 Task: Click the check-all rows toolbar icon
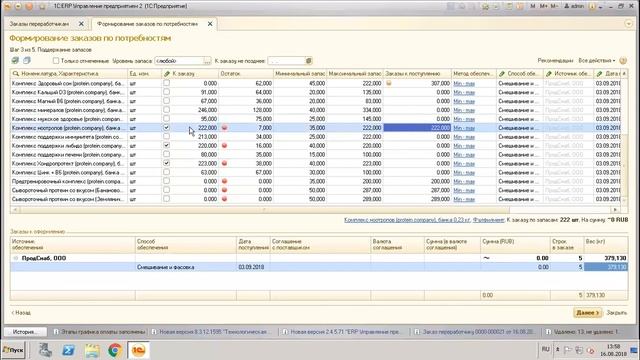[15, 61]
